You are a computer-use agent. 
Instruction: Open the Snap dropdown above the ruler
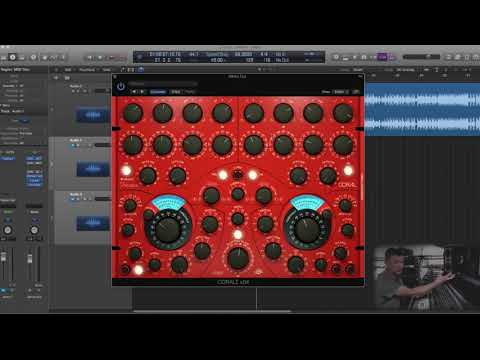(358, 70)
